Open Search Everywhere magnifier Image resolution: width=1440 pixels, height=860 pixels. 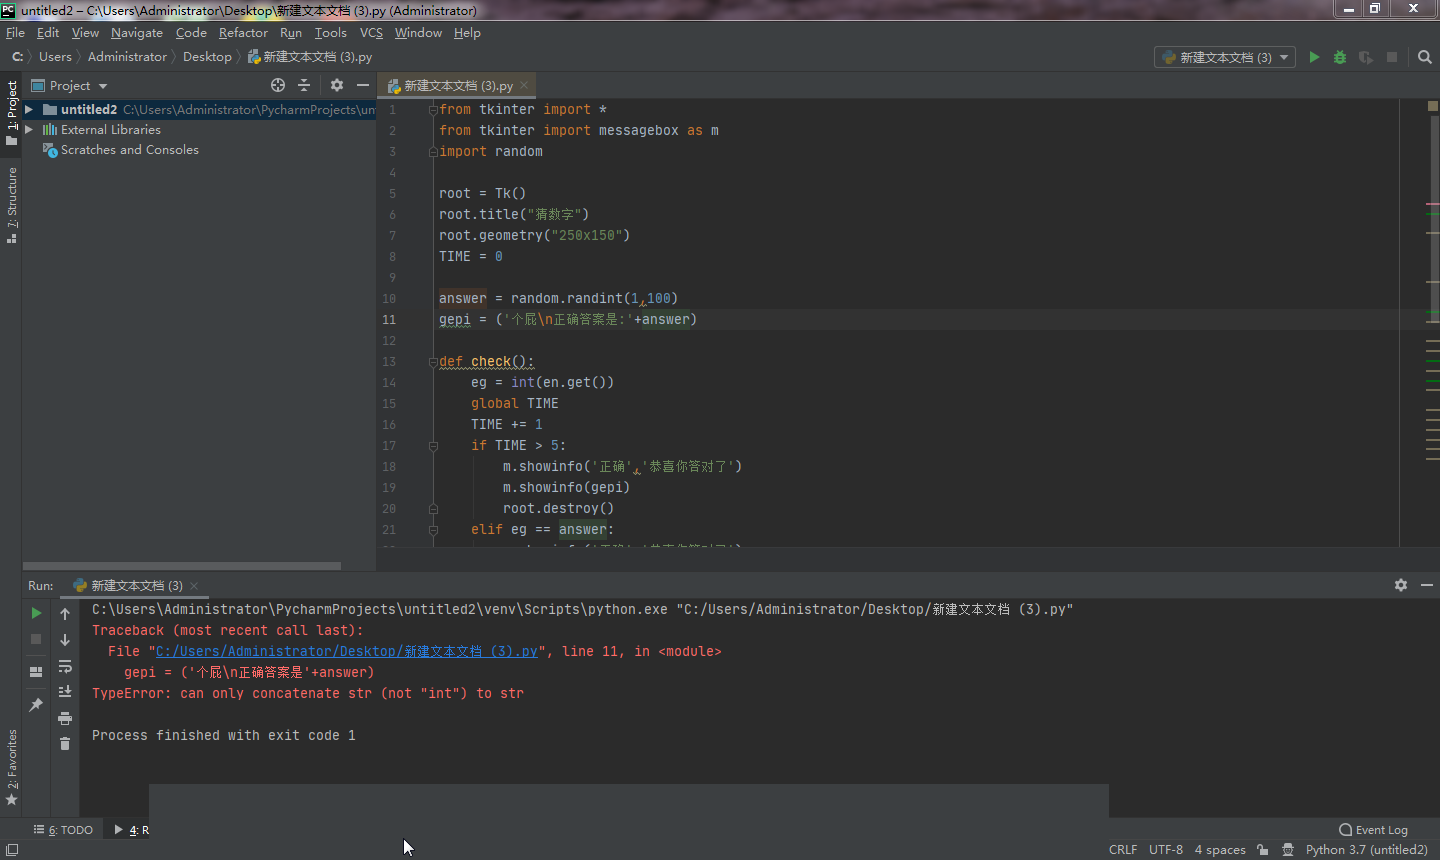1425,57
